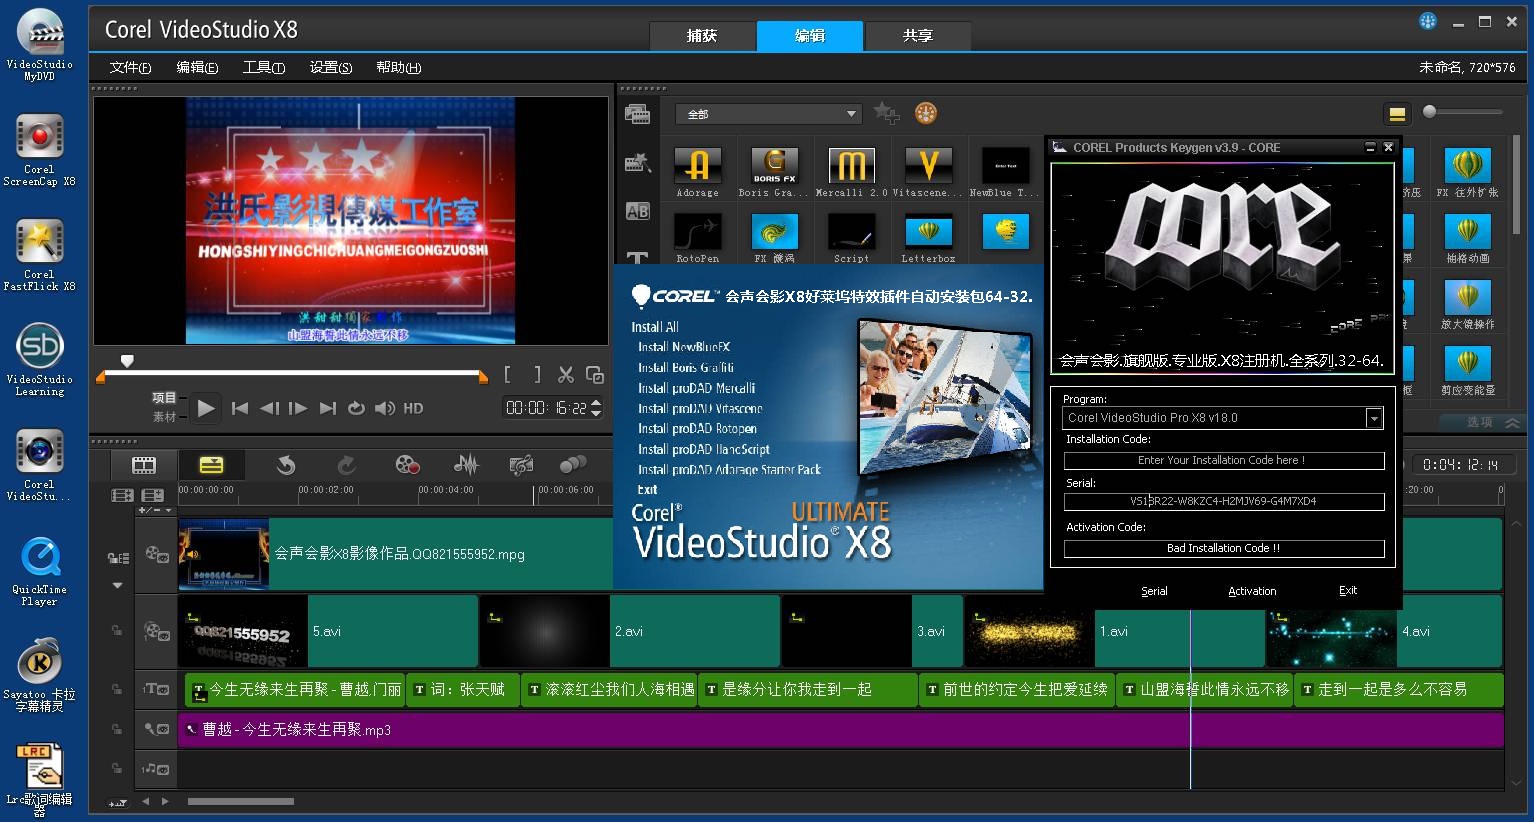Click Serial button in keygen window

(x=1154, y=591)
